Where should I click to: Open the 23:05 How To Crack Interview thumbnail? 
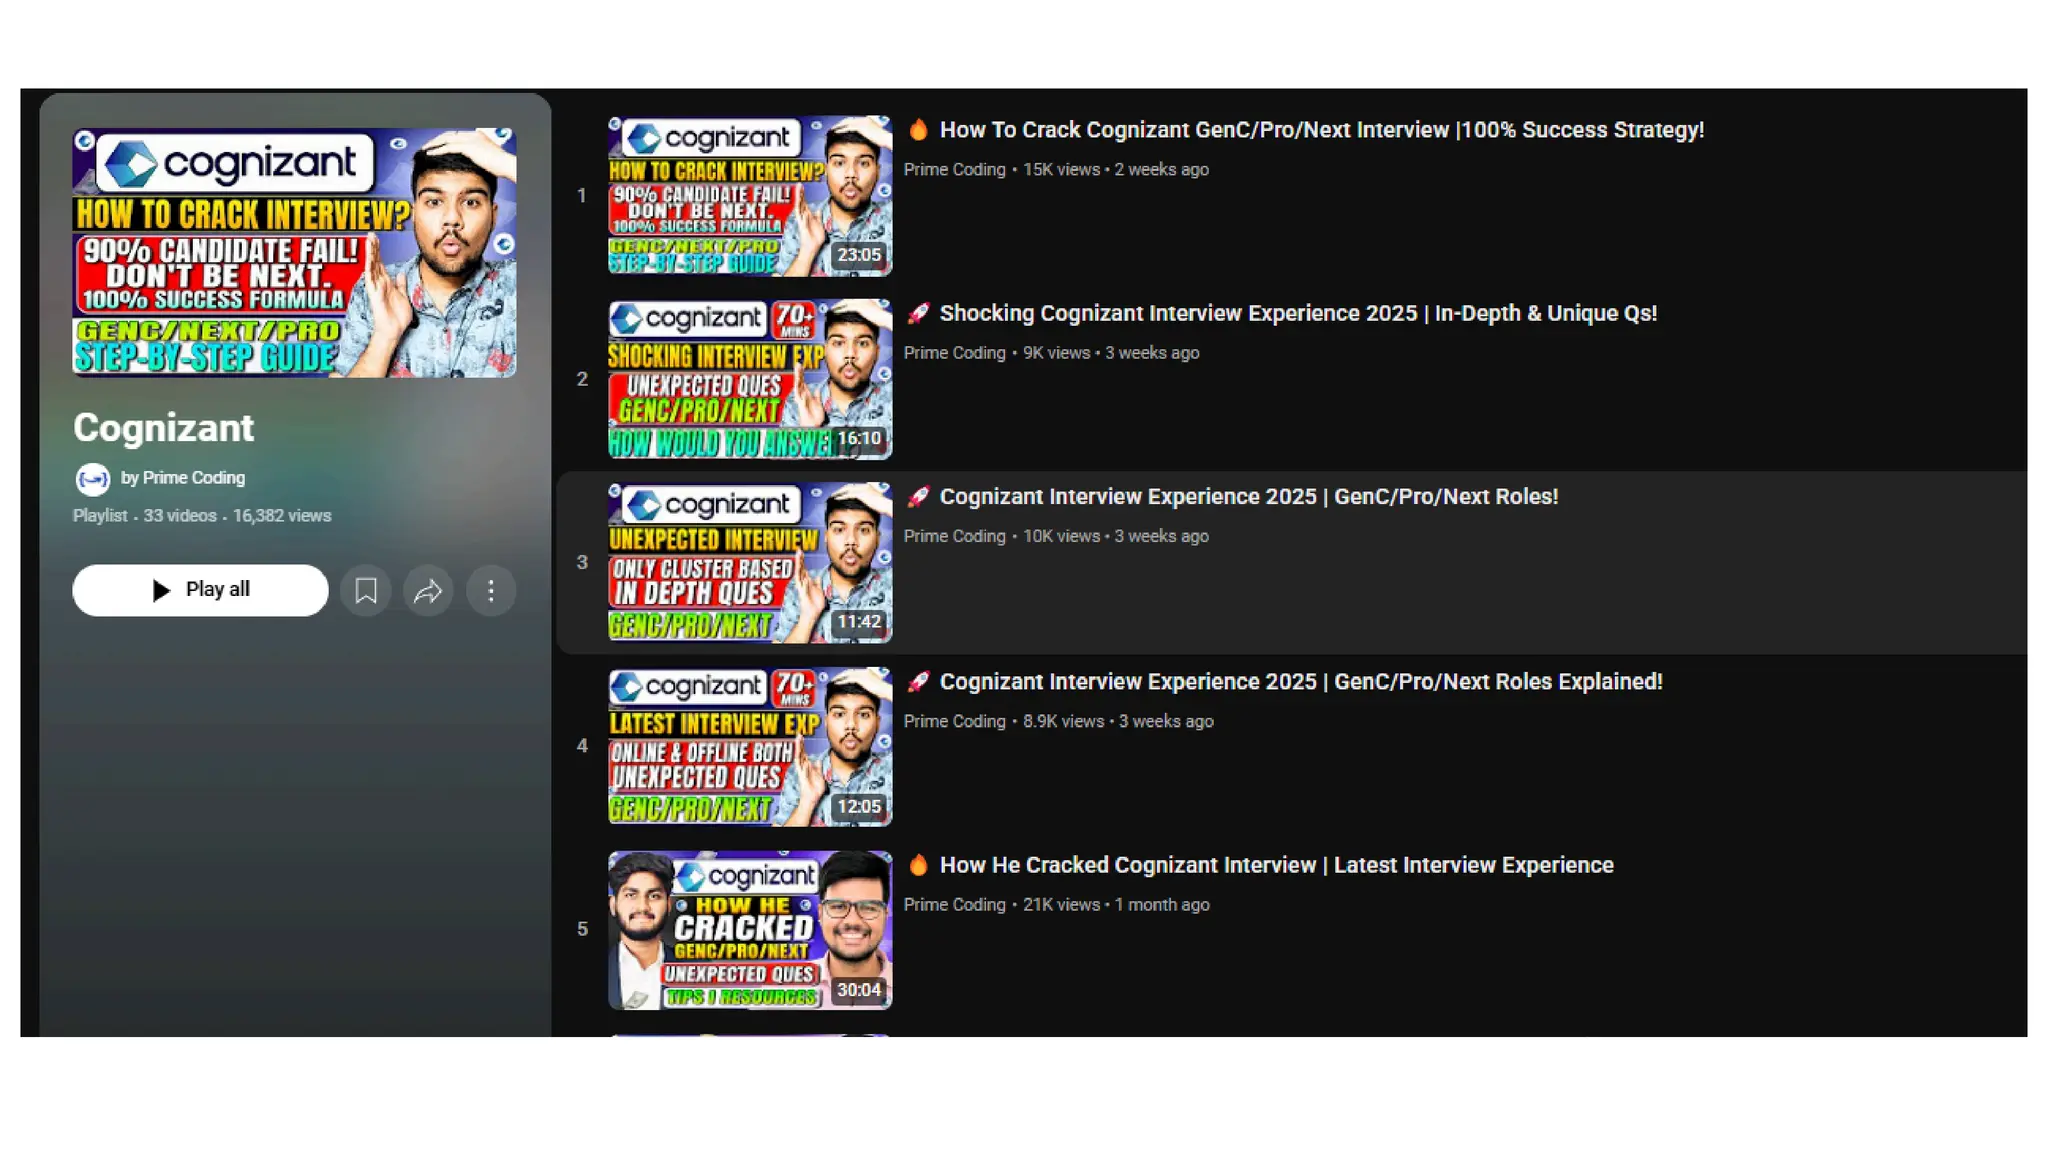pyautogui.click(x=749, y=196)
